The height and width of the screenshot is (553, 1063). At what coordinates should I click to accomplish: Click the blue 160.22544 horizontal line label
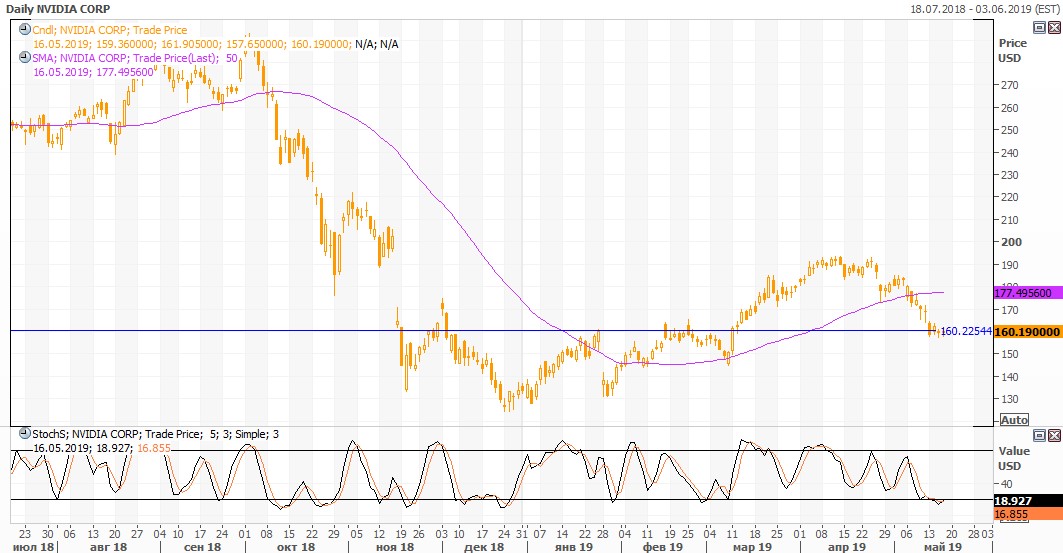(965, 331)
